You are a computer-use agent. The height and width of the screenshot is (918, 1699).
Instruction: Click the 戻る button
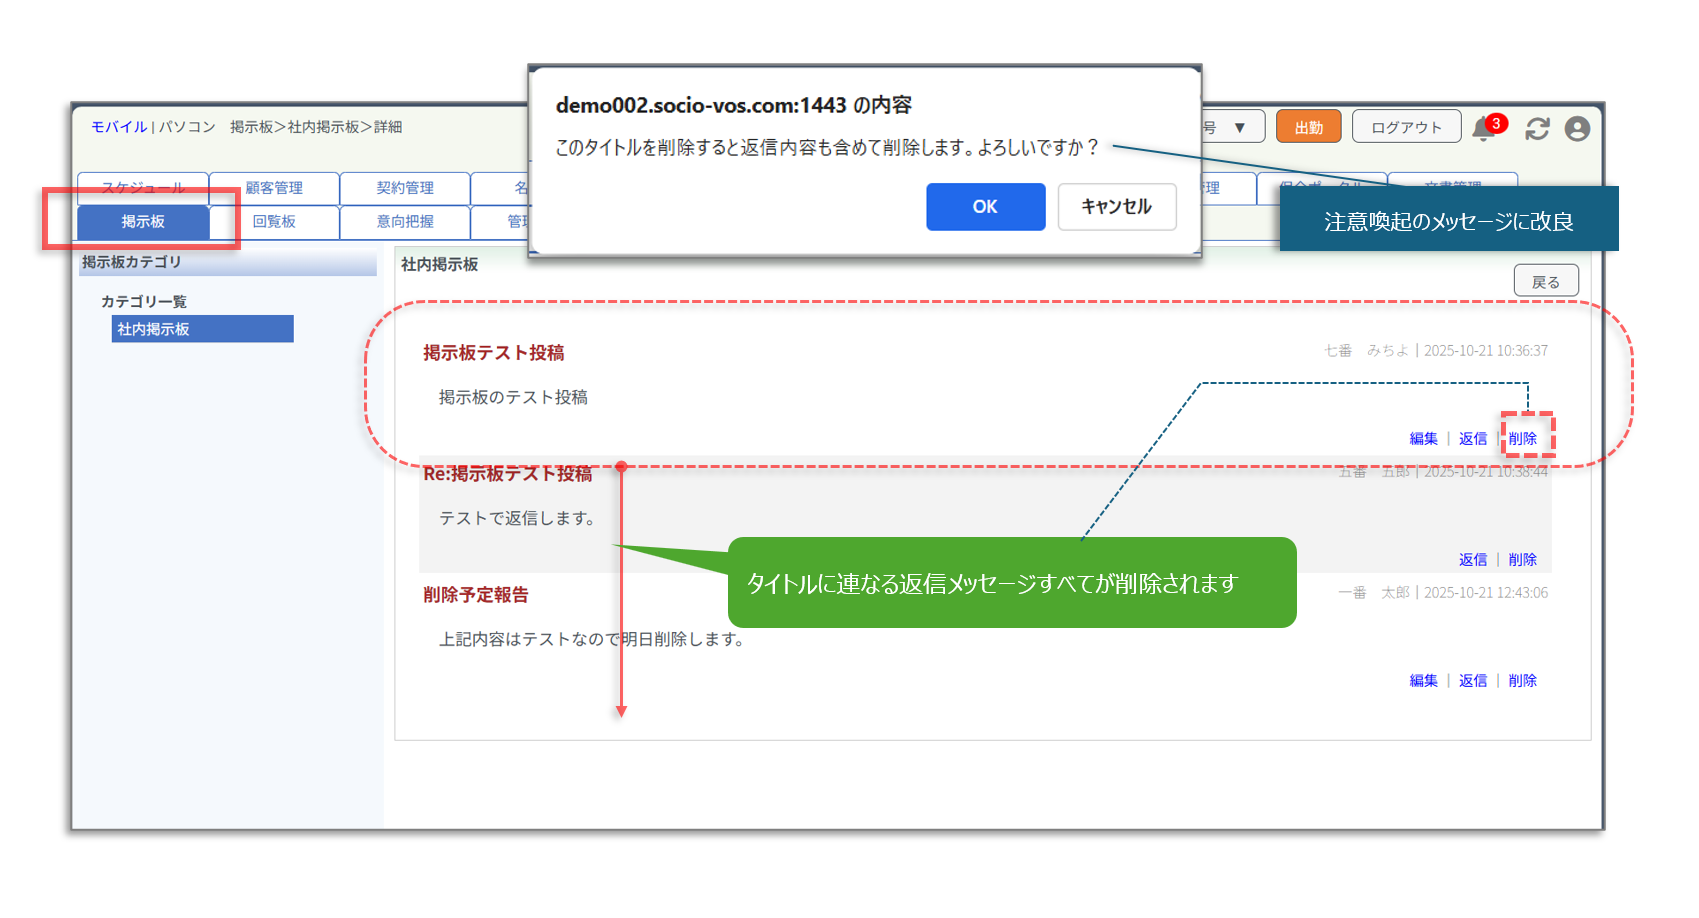pyautogui.click(x=1545, y=282)
